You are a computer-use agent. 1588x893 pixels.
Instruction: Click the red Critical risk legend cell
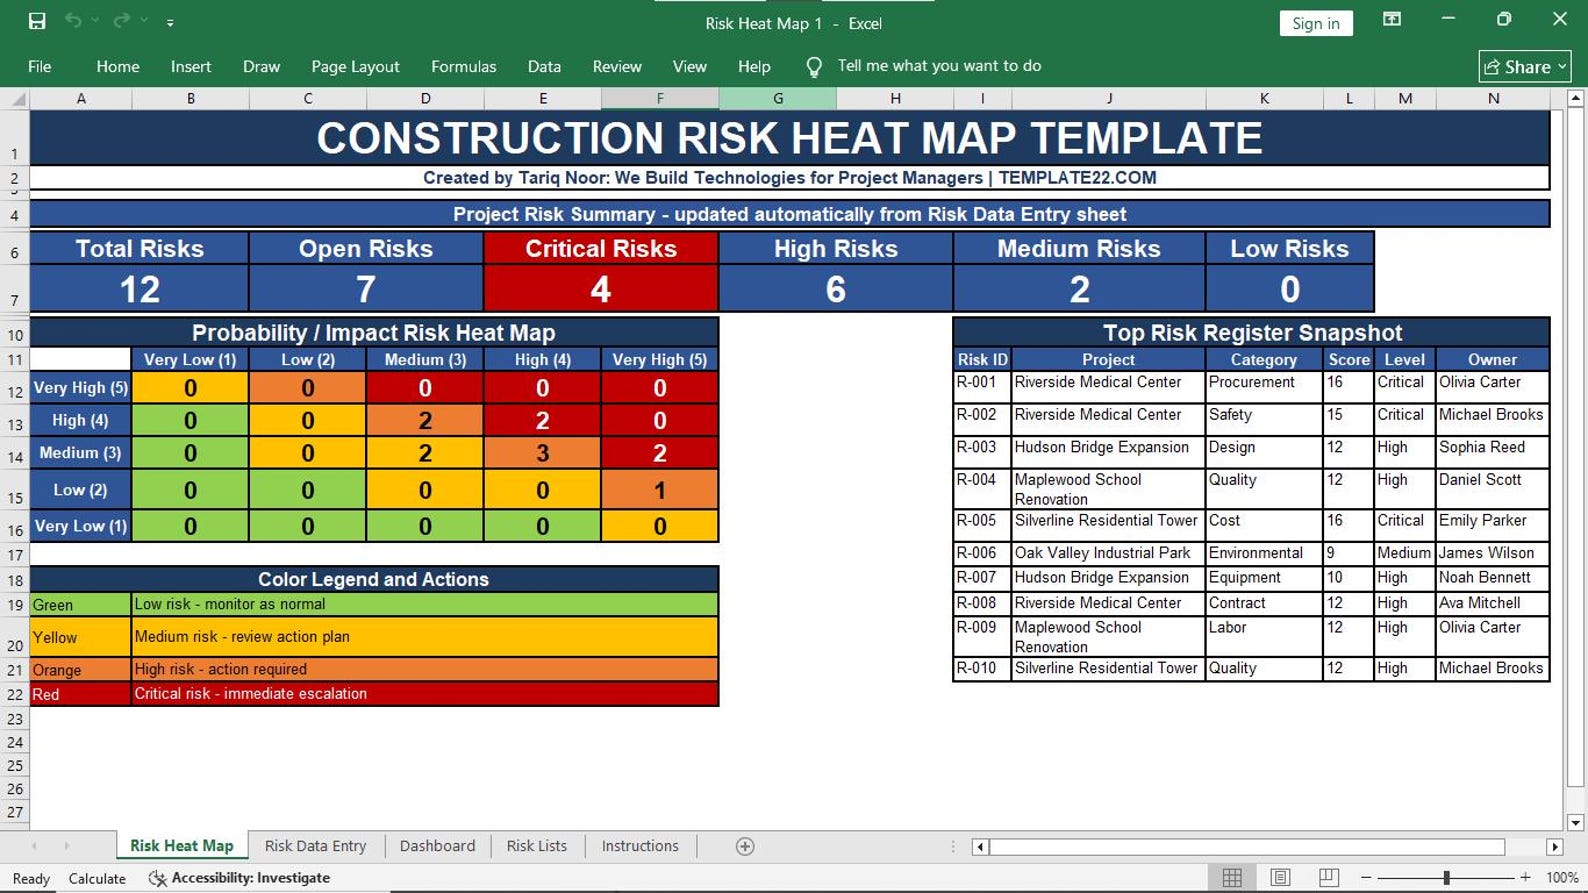(424, 694)
